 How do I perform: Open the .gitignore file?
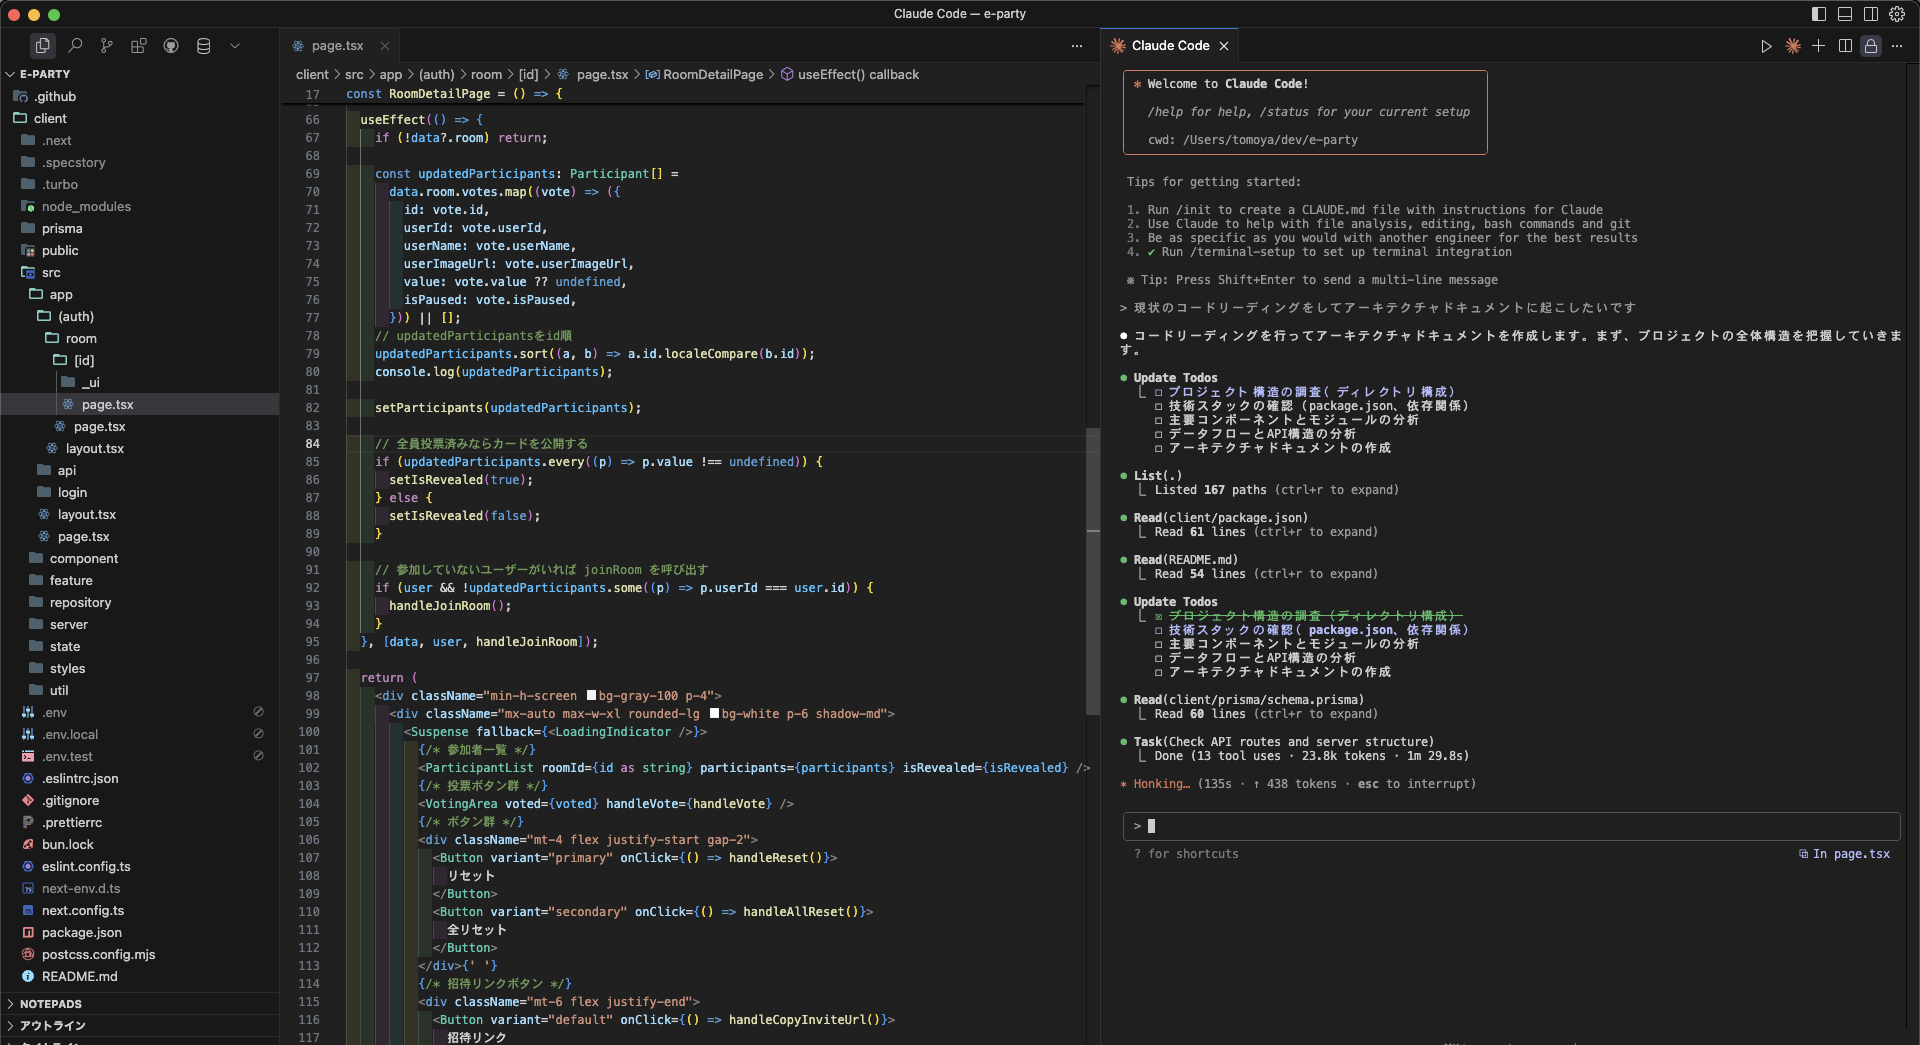pyautogui.click(x=70, y=800)
